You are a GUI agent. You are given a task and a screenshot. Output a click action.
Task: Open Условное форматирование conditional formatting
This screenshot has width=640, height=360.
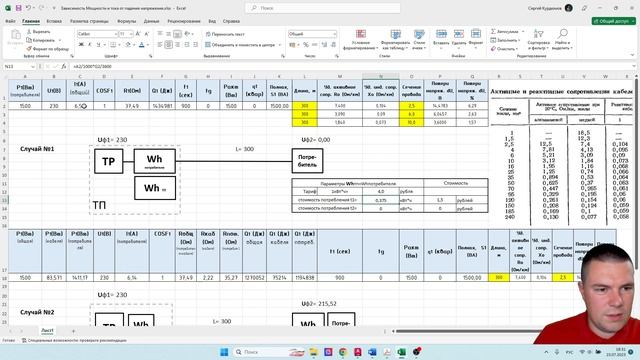(360, 40)
